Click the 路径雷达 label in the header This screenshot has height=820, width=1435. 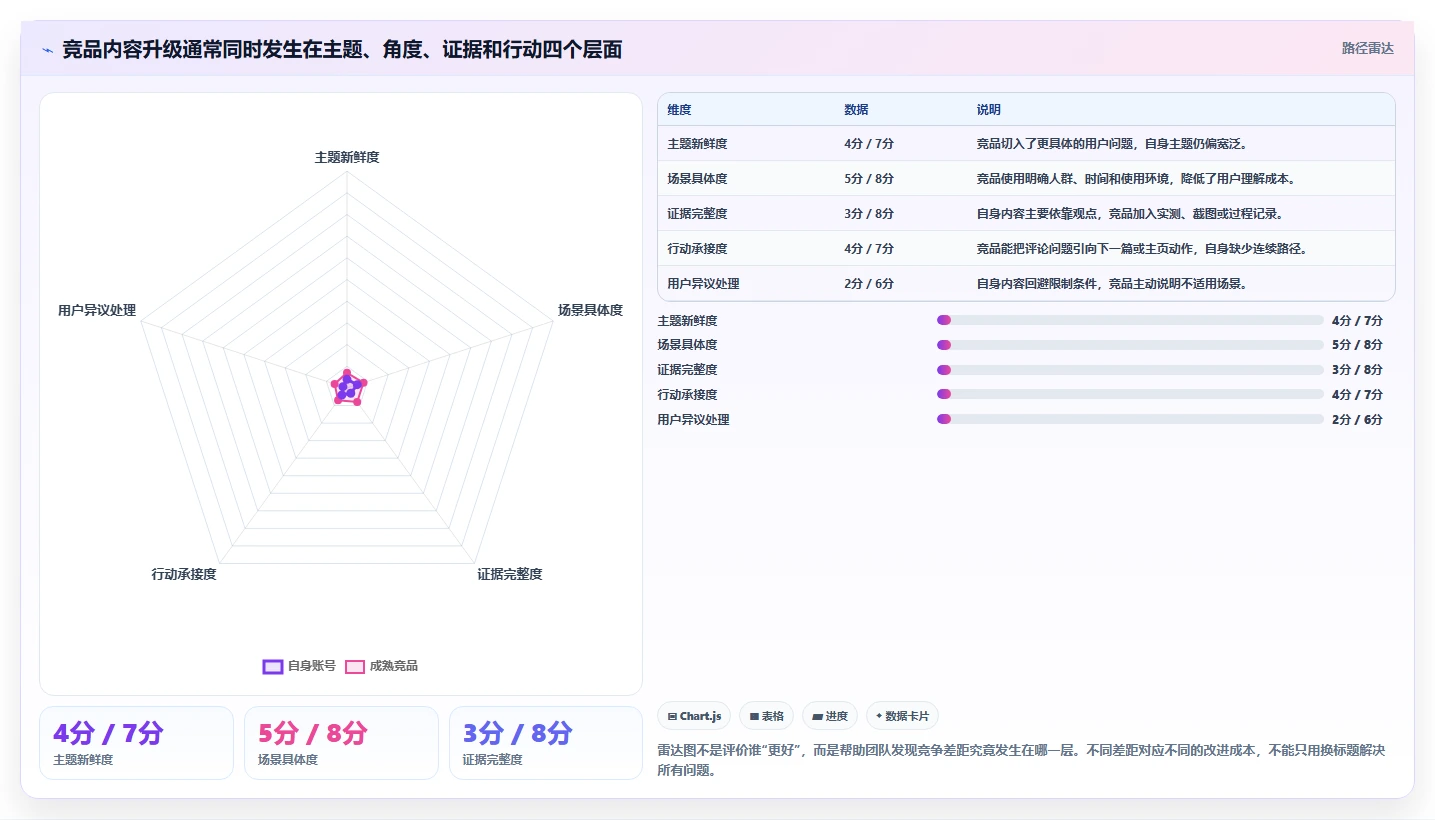pos(1367,48)
